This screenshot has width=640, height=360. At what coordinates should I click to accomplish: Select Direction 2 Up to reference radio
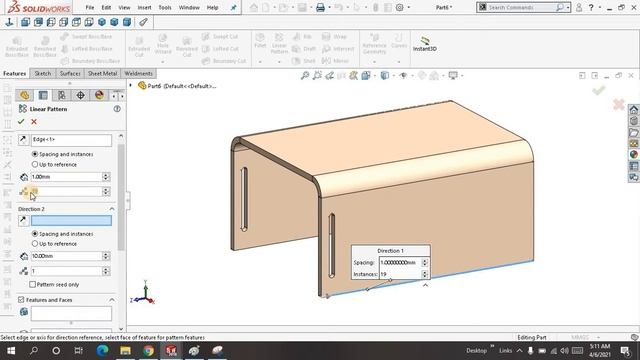point(35,244)
